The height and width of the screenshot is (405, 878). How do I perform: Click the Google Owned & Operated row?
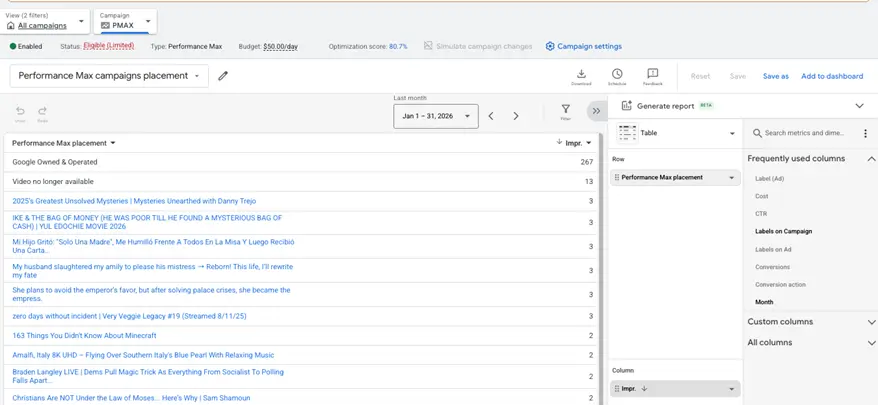(302, 162)
